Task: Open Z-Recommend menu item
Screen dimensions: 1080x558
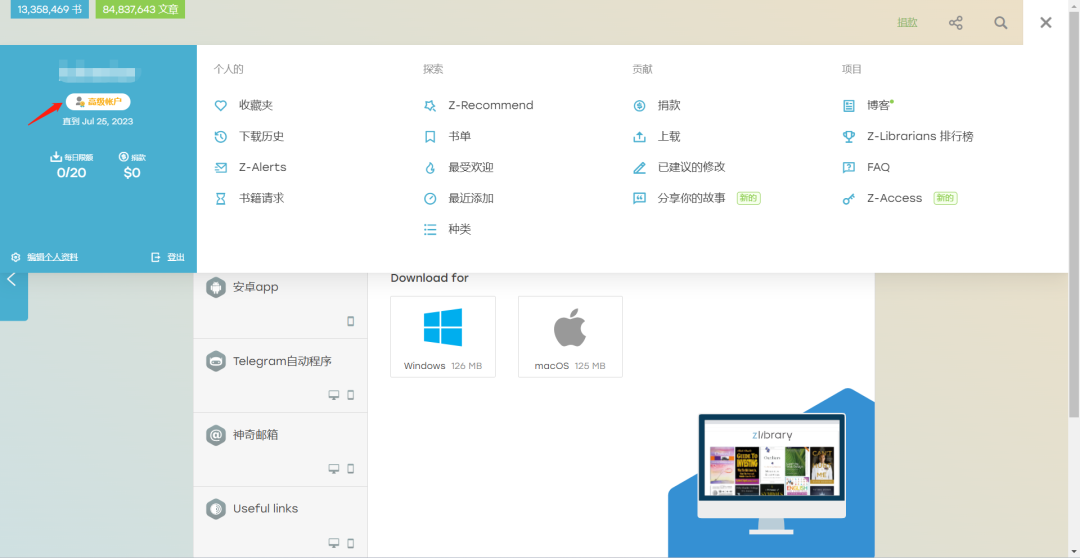Action: tap(490, 105)
